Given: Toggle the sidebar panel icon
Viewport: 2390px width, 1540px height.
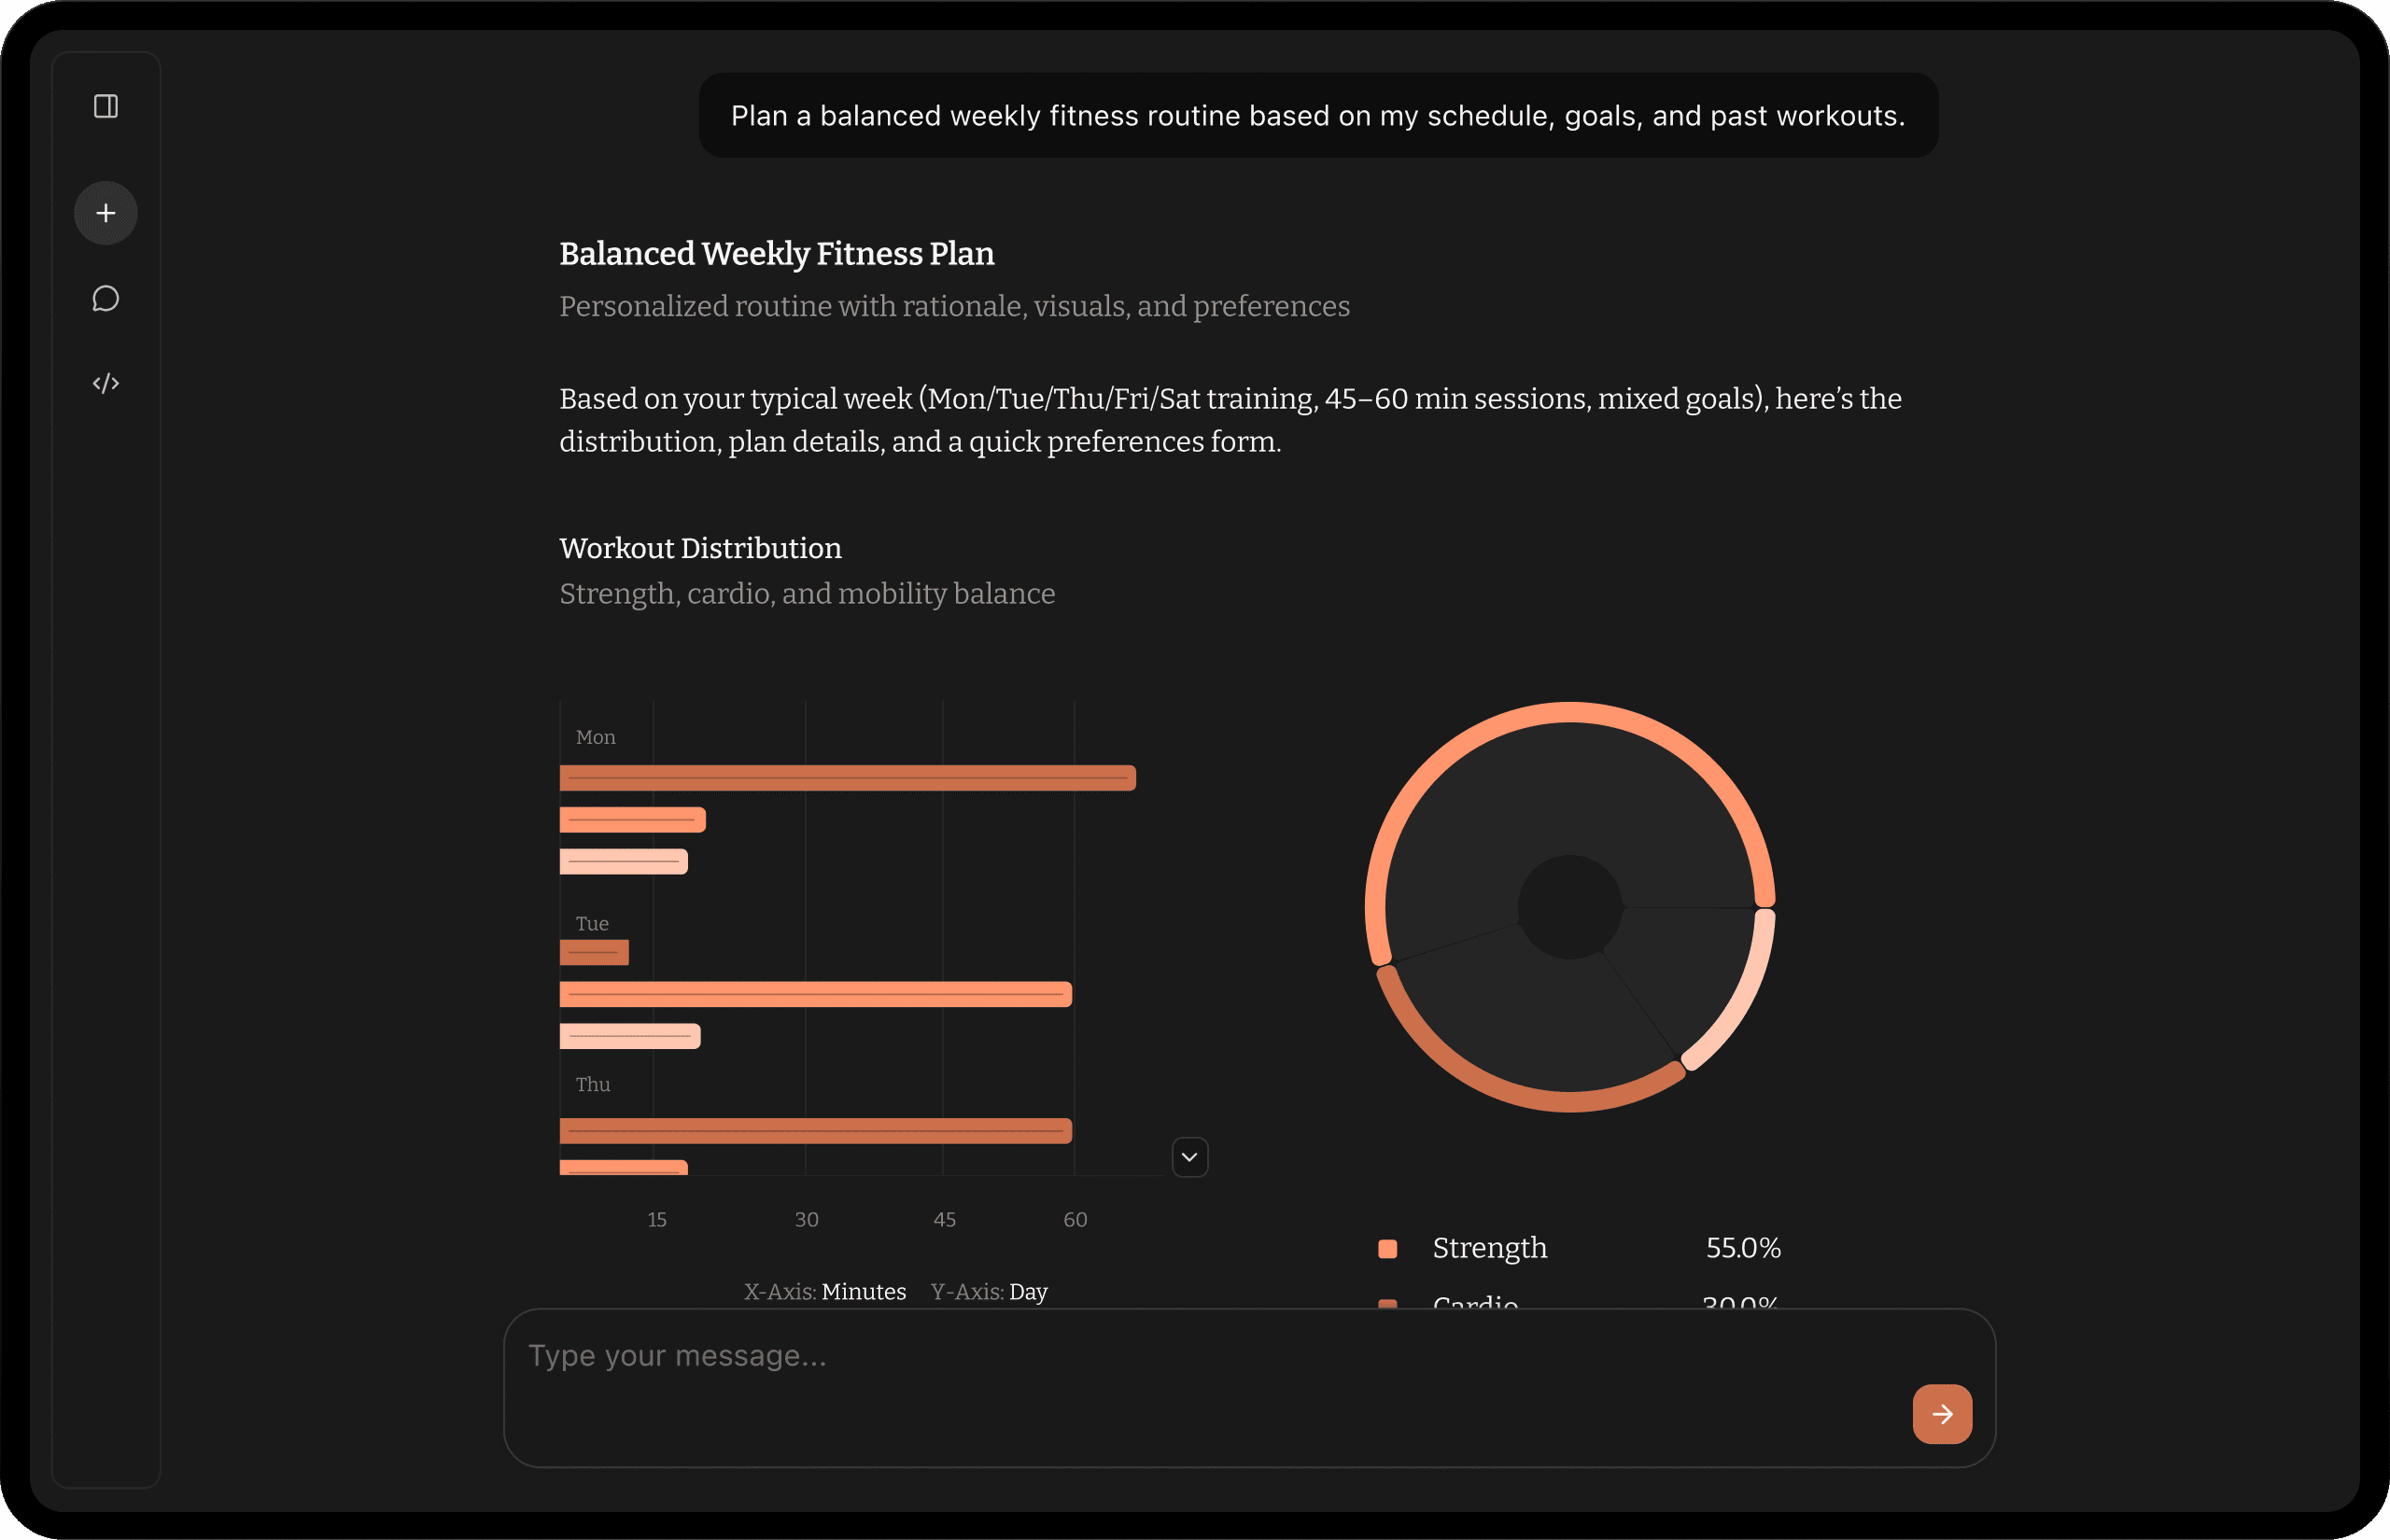Looking at the screenshot, I should 106,106.
